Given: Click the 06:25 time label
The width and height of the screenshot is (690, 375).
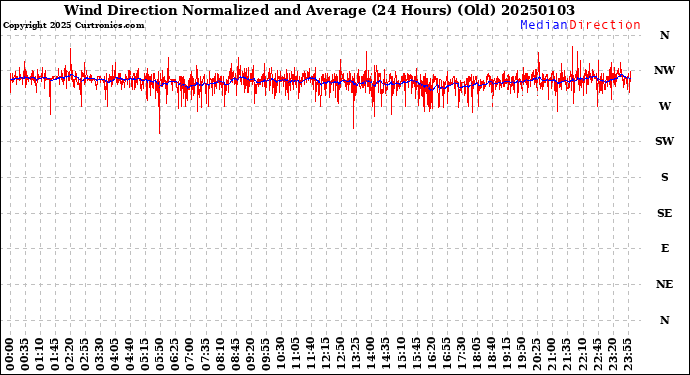Looking at the screenshot, I should point(175,354).
